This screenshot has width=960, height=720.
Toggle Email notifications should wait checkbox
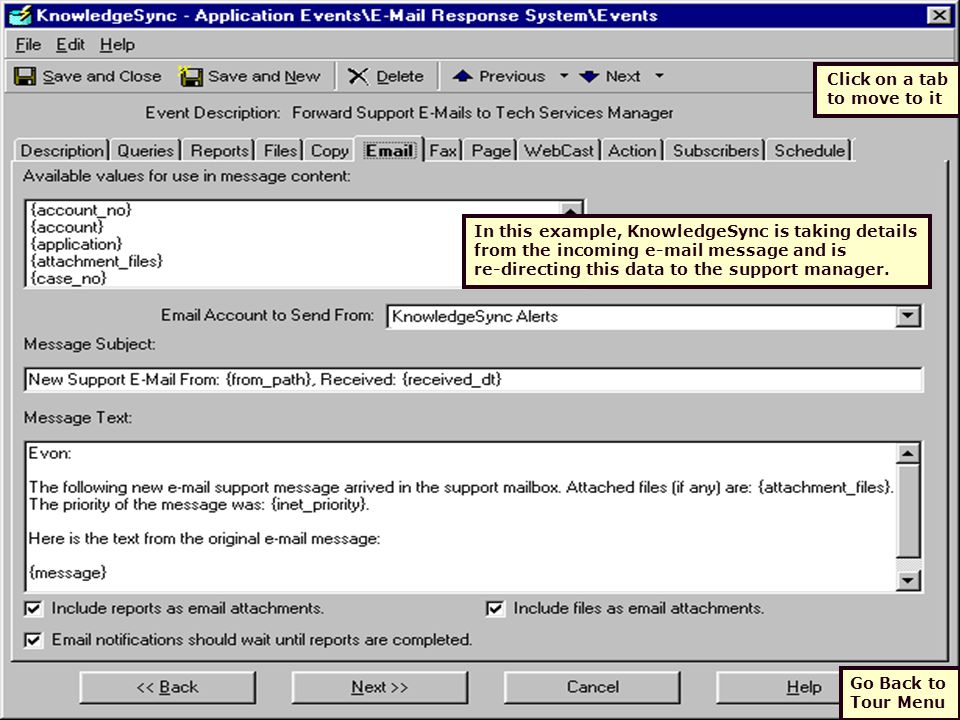[33, 640]
